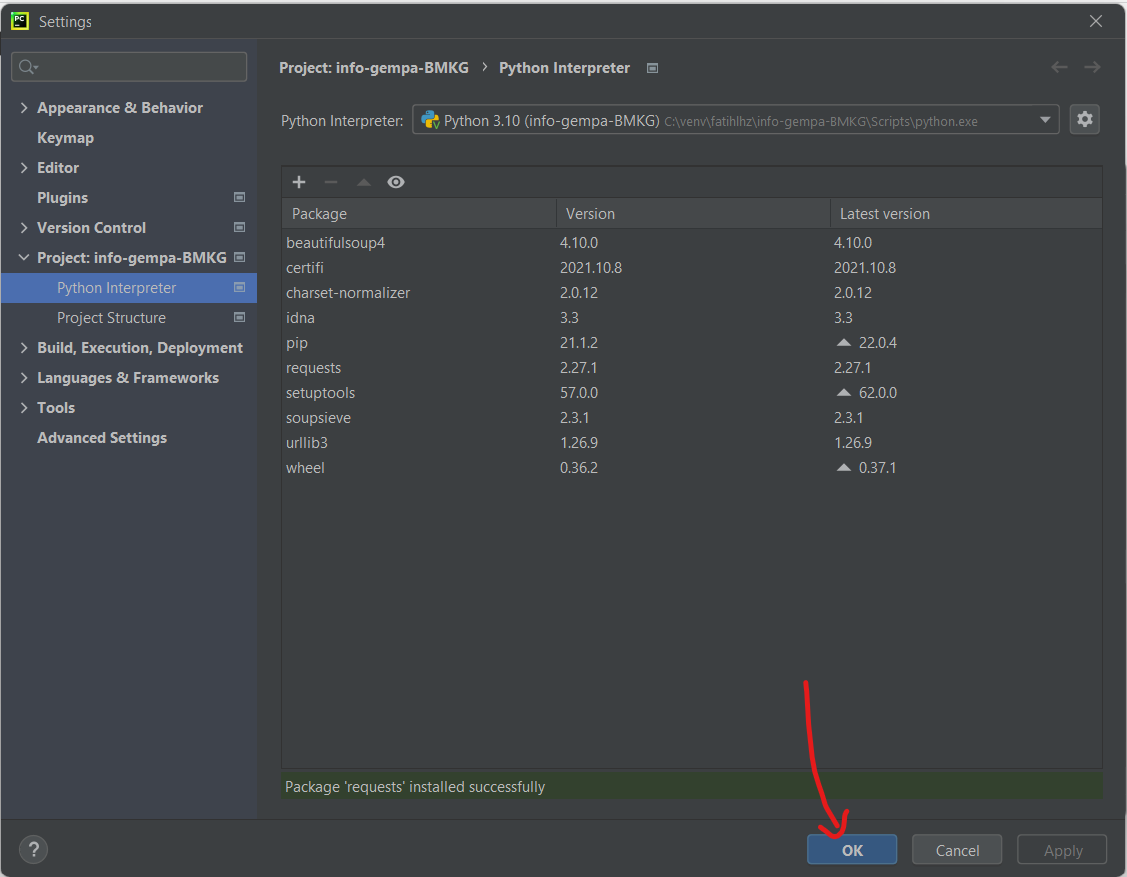Toggle the settings icon beside Plugins

(239, 197)
